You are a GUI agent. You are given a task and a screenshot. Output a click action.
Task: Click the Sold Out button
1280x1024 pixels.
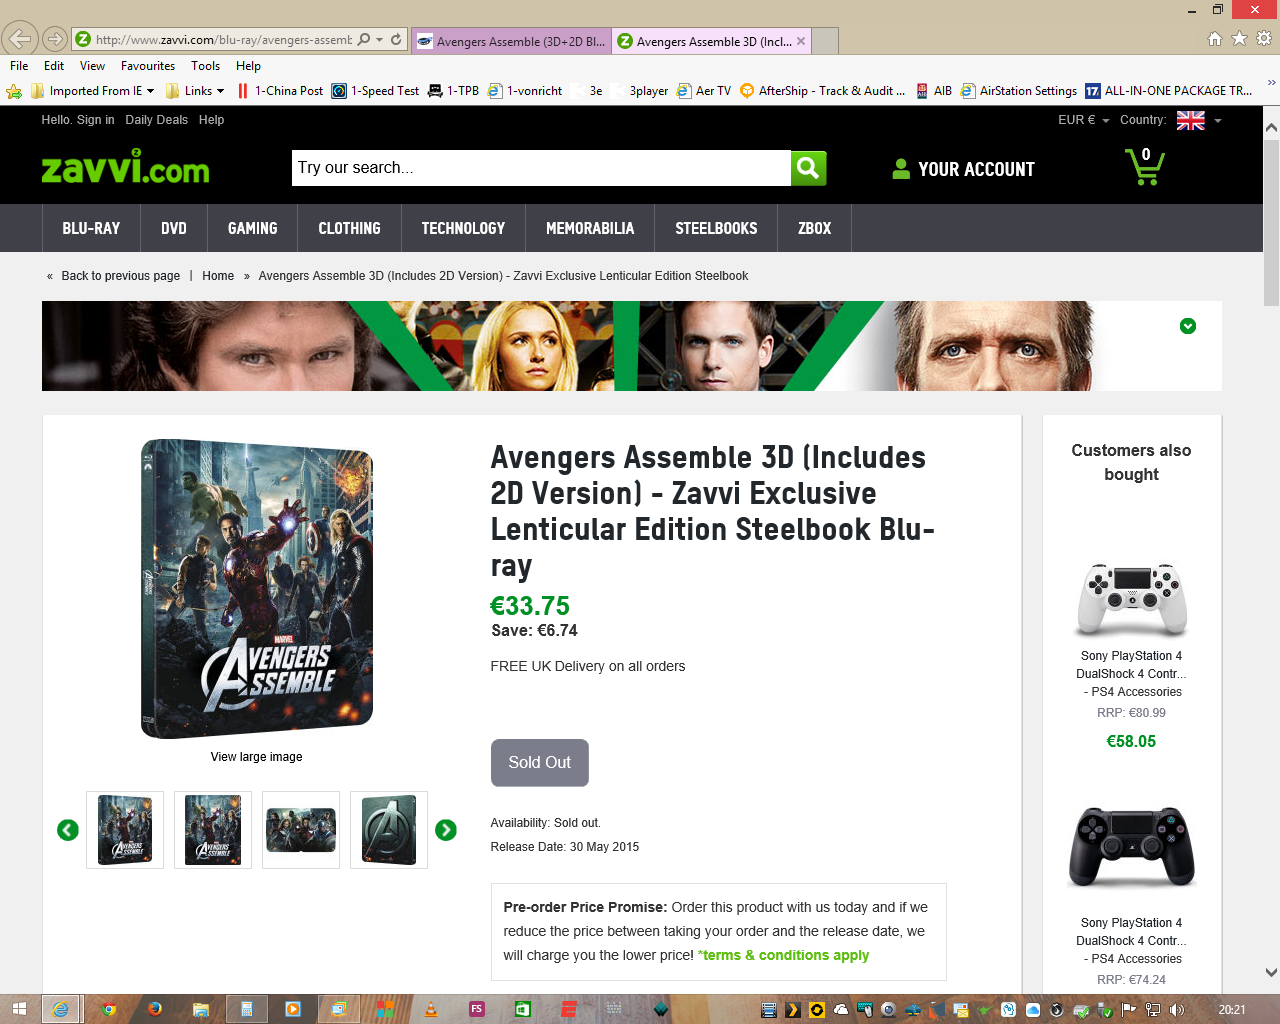(539, 762)
